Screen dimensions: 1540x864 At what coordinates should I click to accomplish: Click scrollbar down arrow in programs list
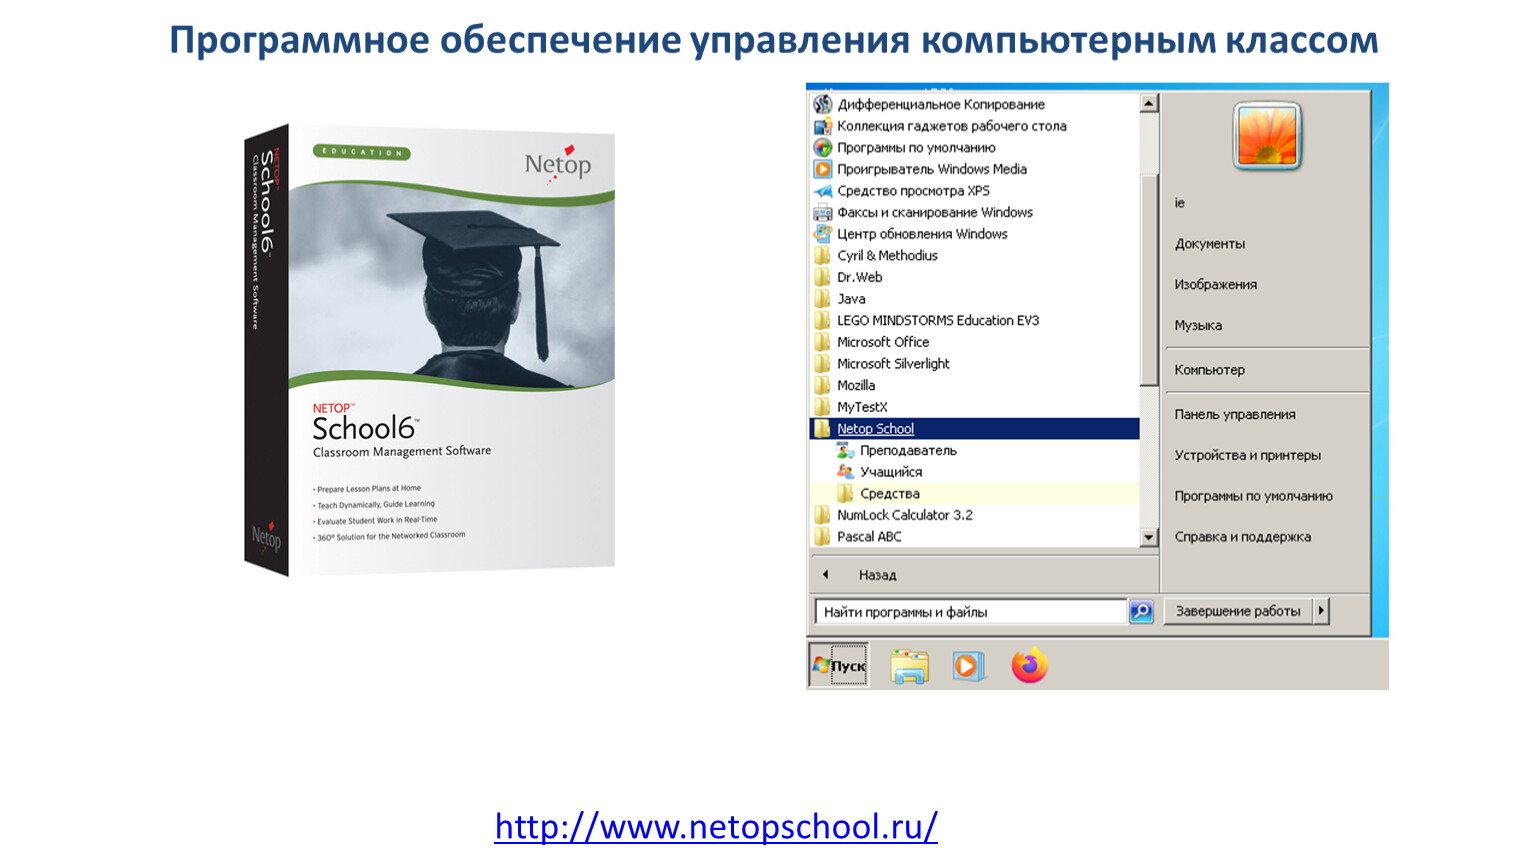click(1149, 538)
